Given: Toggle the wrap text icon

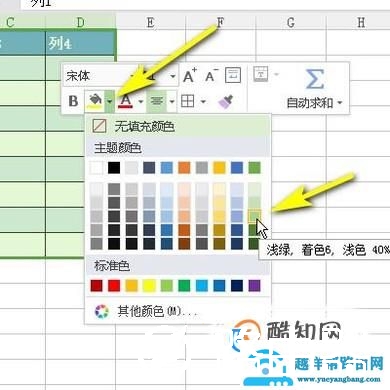Looking at the screenshot, I should pyautogui.click(x=233, y=75).
